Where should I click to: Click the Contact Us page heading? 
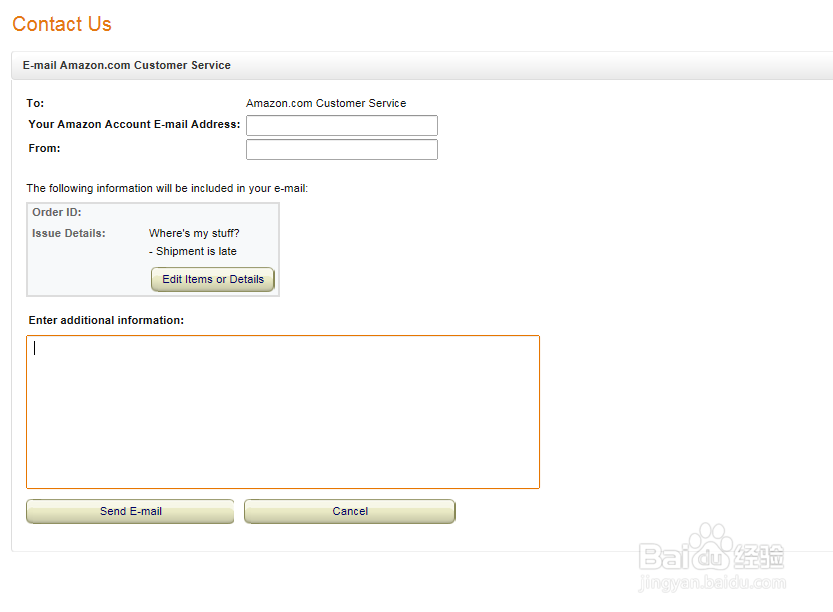[x=62, y=24]
